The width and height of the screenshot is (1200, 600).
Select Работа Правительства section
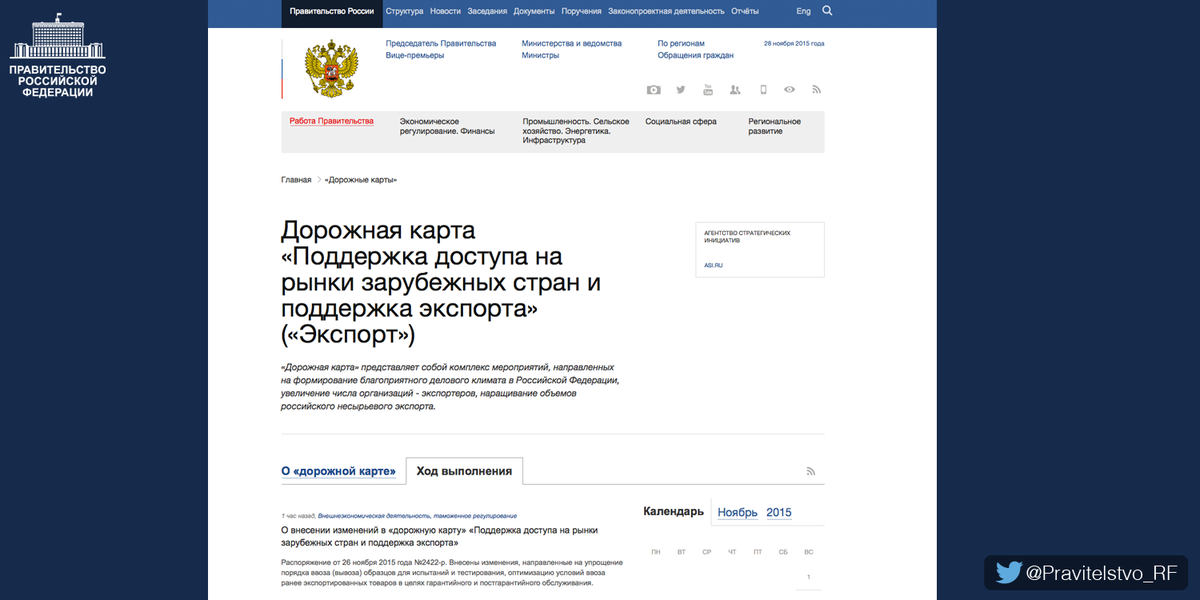click(331, 121)
